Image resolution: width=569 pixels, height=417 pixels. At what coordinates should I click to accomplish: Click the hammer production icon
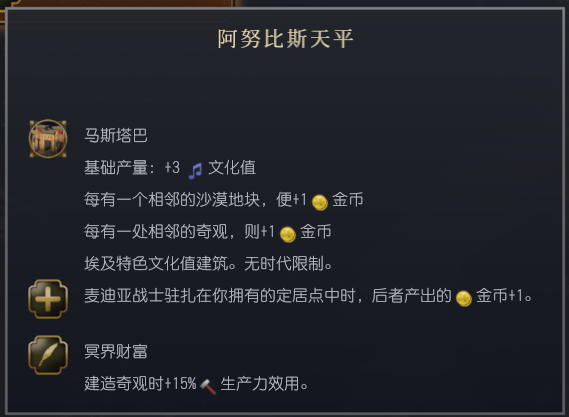coord(208,386)
